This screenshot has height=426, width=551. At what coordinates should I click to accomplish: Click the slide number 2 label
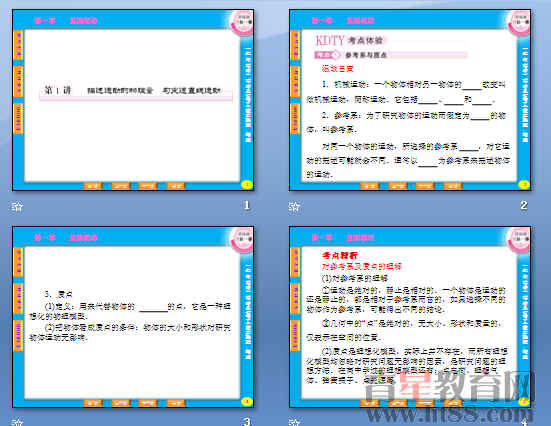coord(524,205)
